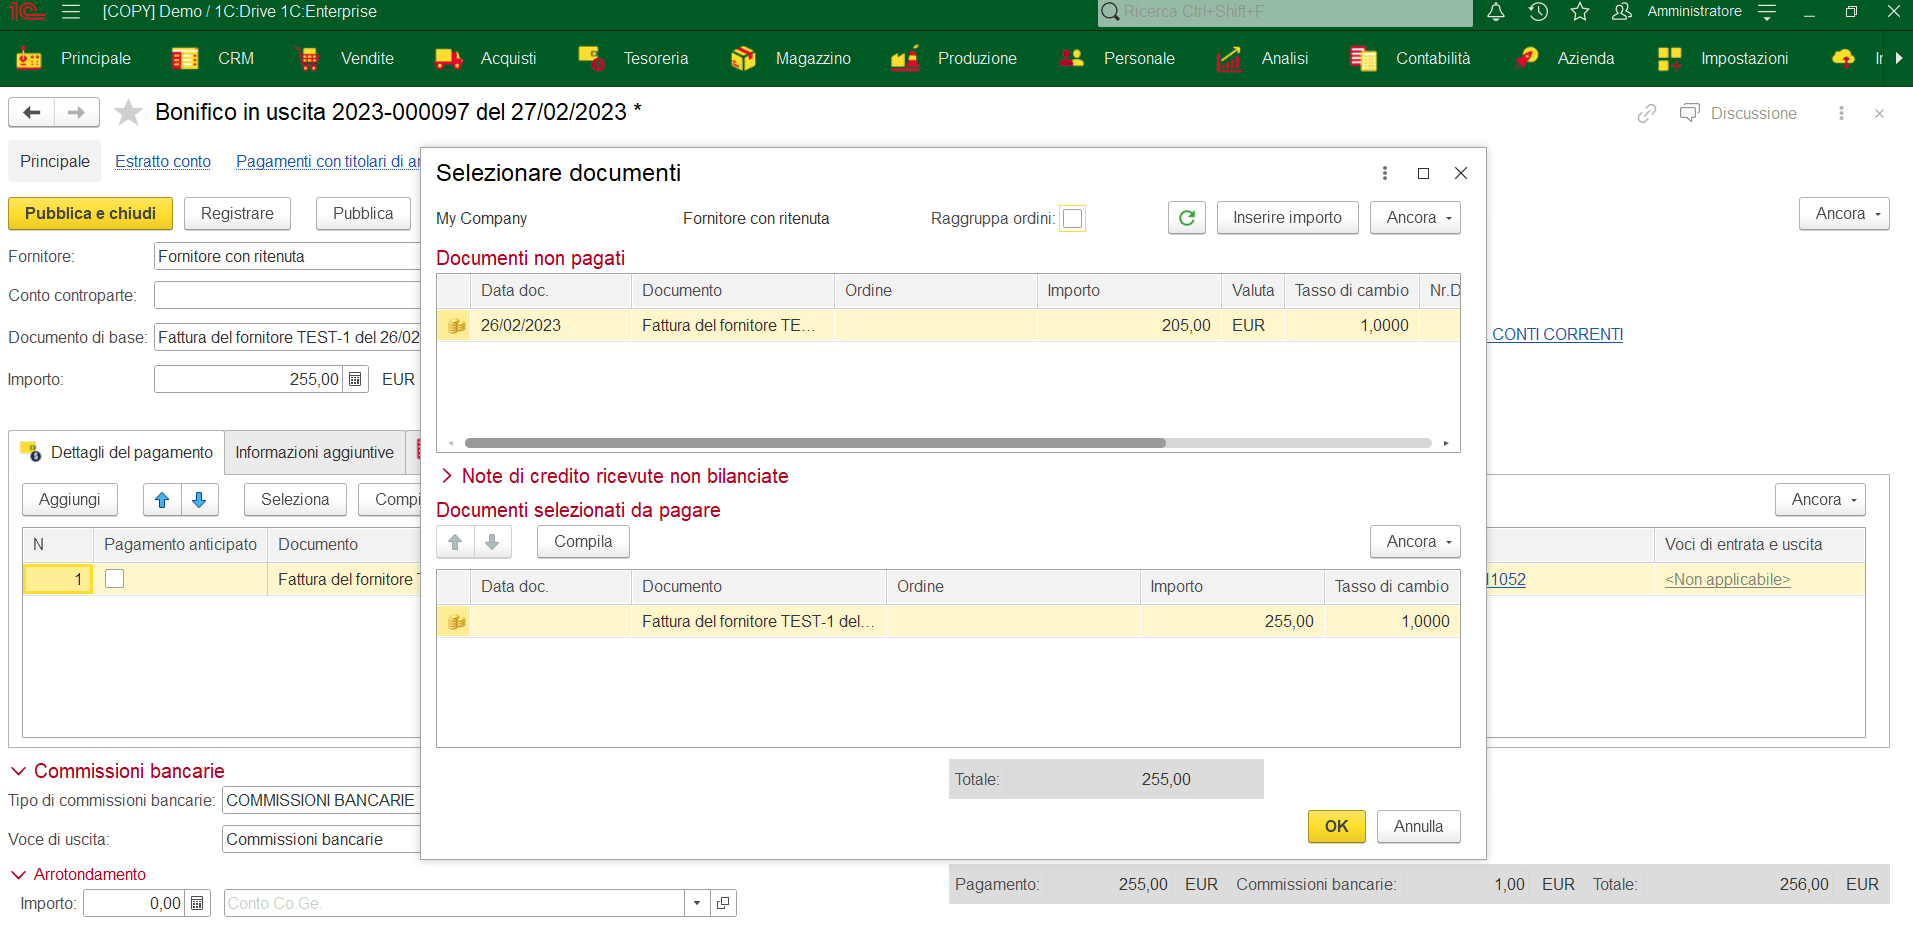Open Ancora dropdown at document top right
Image resolution: width=1913 pixels, height=931 pixels.
[1844, 214]
